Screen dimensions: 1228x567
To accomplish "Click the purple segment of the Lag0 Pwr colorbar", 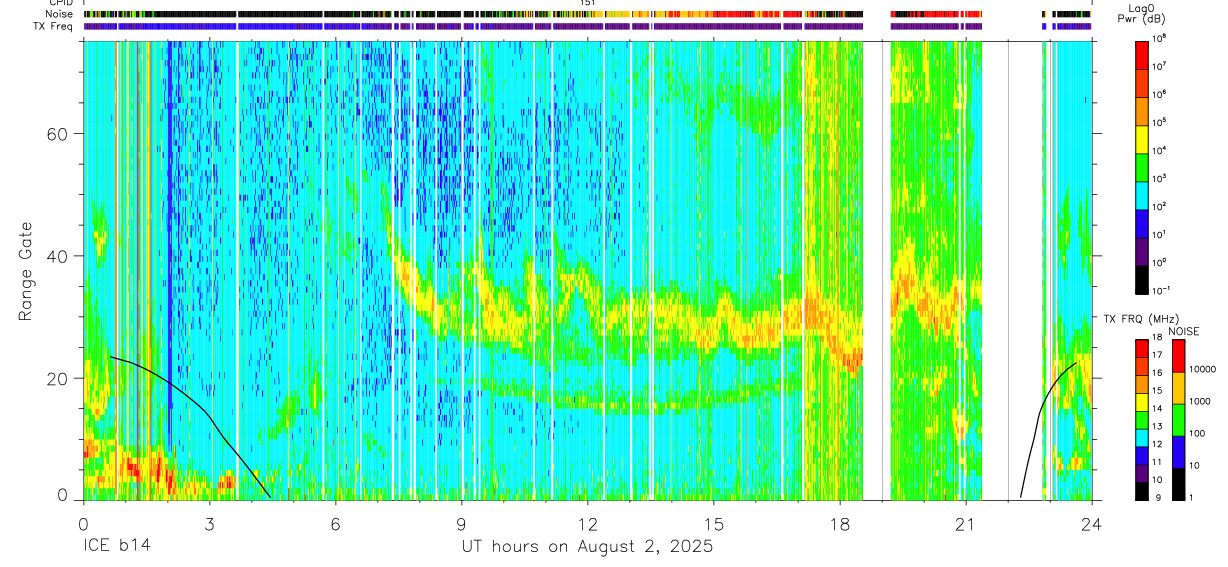I will point(1142,253).
